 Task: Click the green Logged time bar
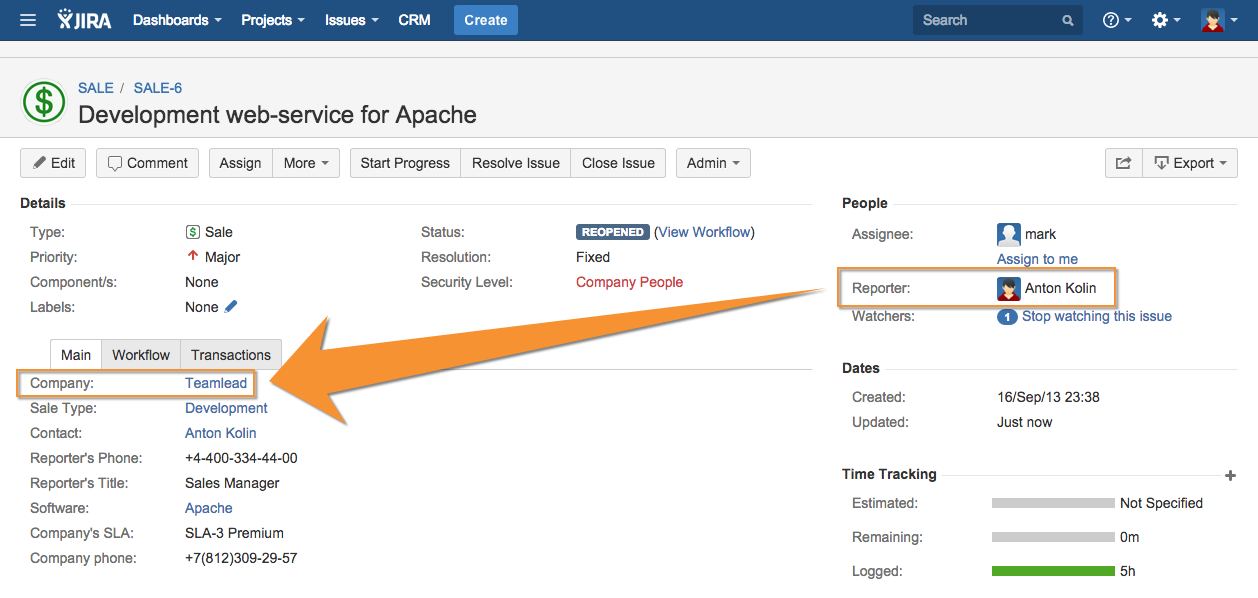1052,571
